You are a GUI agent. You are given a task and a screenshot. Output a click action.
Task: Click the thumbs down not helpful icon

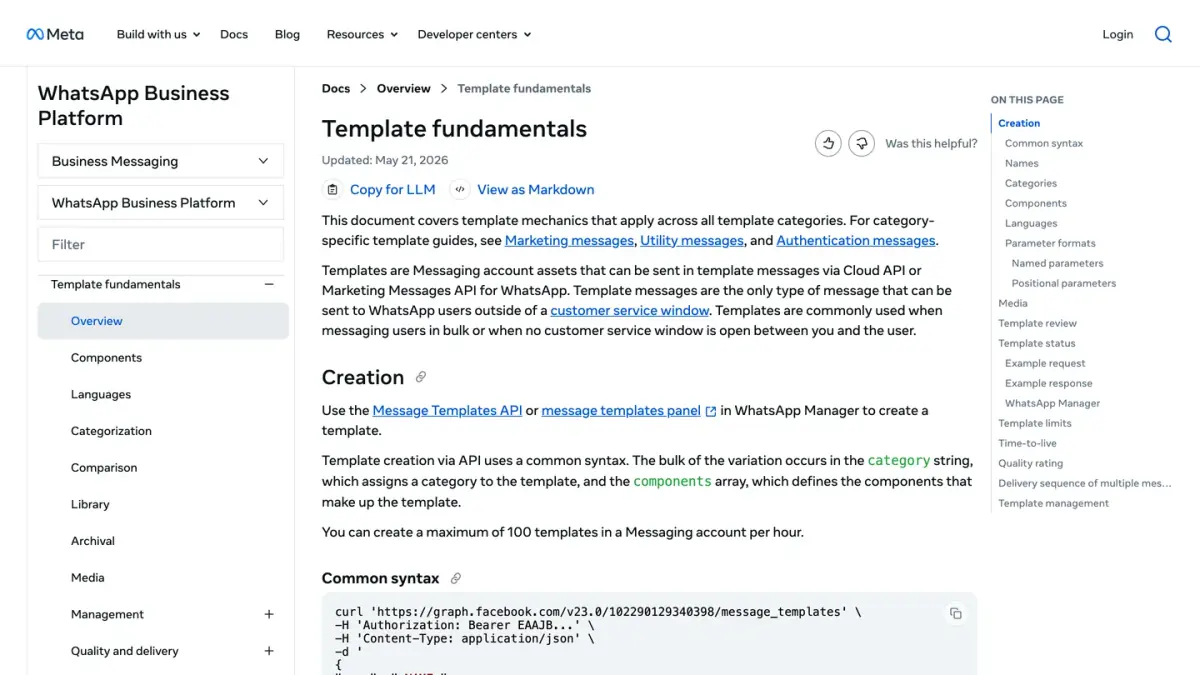point(862,143)
